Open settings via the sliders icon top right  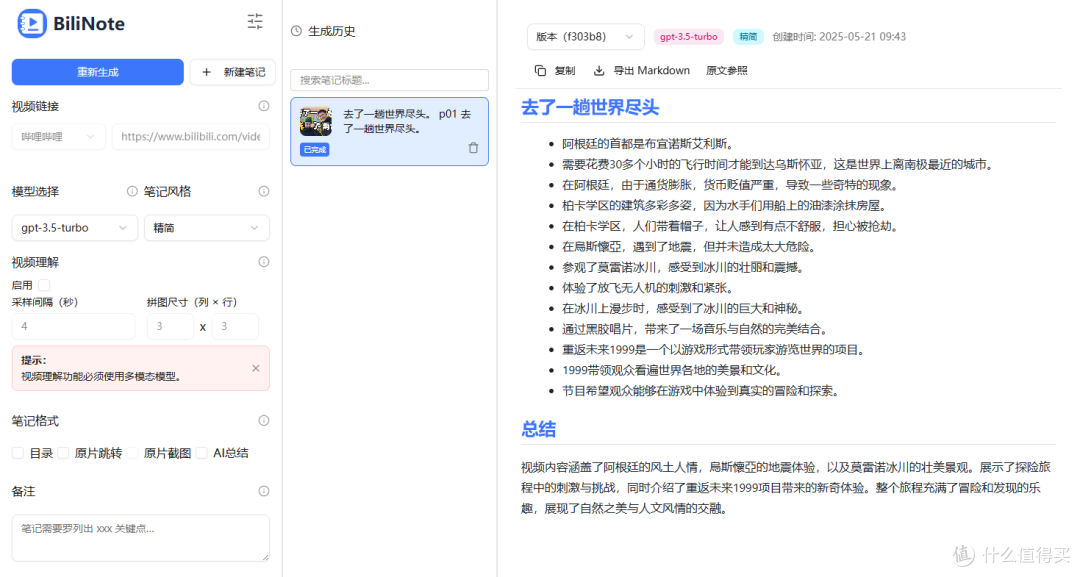[x=254, y=20]
